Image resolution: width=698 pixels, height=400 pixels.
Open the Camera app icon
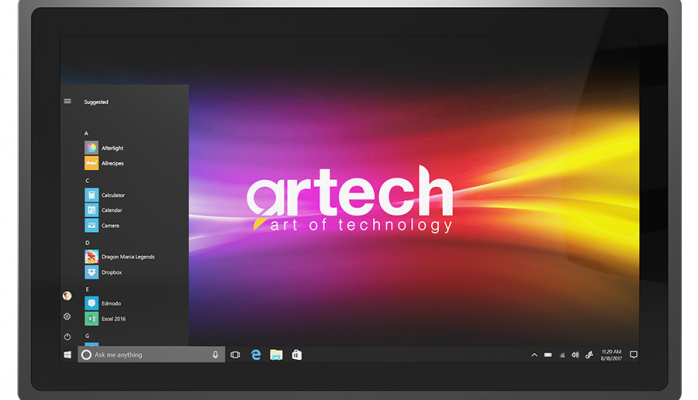(x=91, y=225)
